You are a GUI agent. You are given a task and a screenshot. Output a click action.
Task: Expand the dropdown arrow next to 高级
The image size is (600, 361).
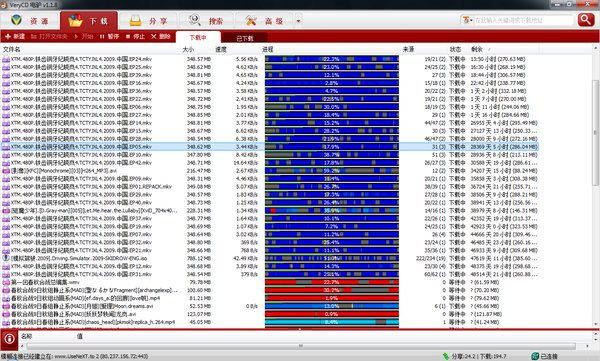[x=298, y=21]
